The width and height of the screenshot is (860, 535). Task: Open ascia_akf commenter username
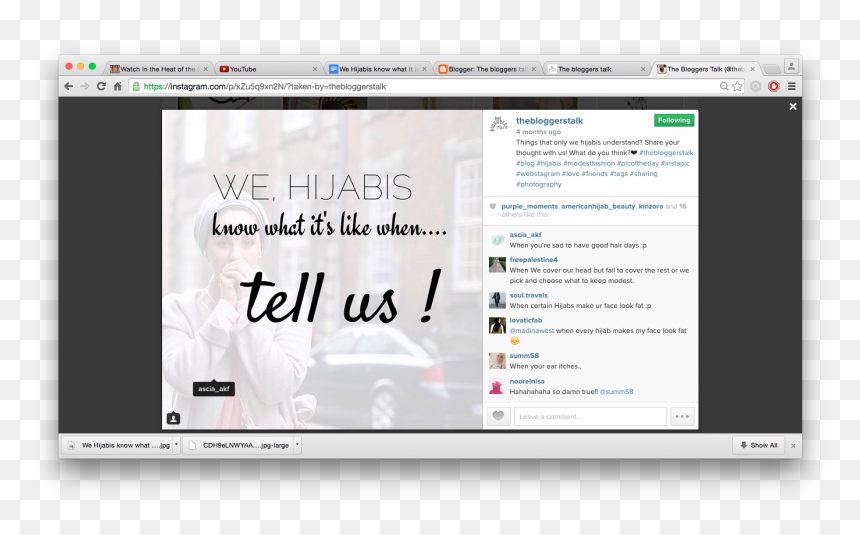tap(525, 234)
